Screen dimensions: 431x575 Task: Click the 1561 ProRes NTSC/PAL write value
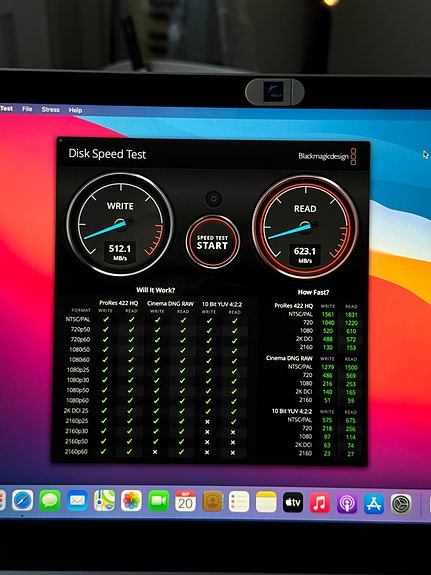(328, 314)
